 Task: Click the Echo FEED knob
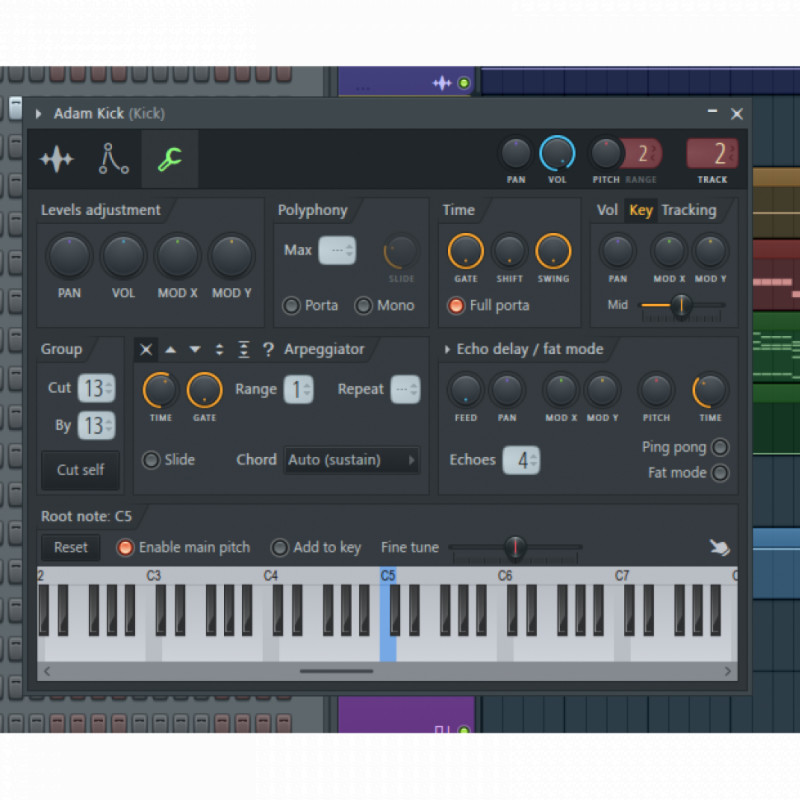click(465, 390)
